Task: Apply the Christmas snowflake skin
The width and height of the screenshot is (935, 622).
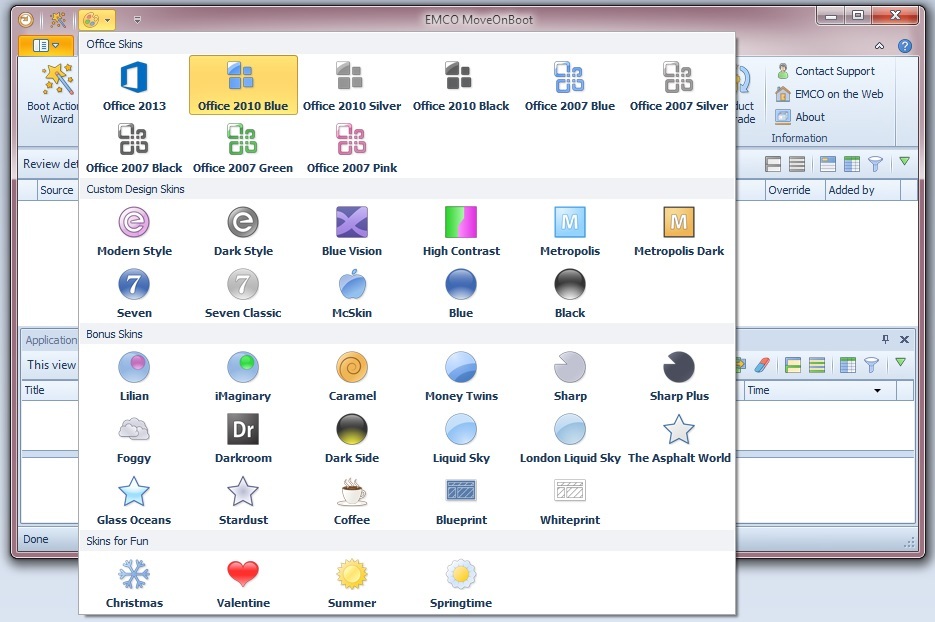Action: pyautogui.click(x=134, y=583)
